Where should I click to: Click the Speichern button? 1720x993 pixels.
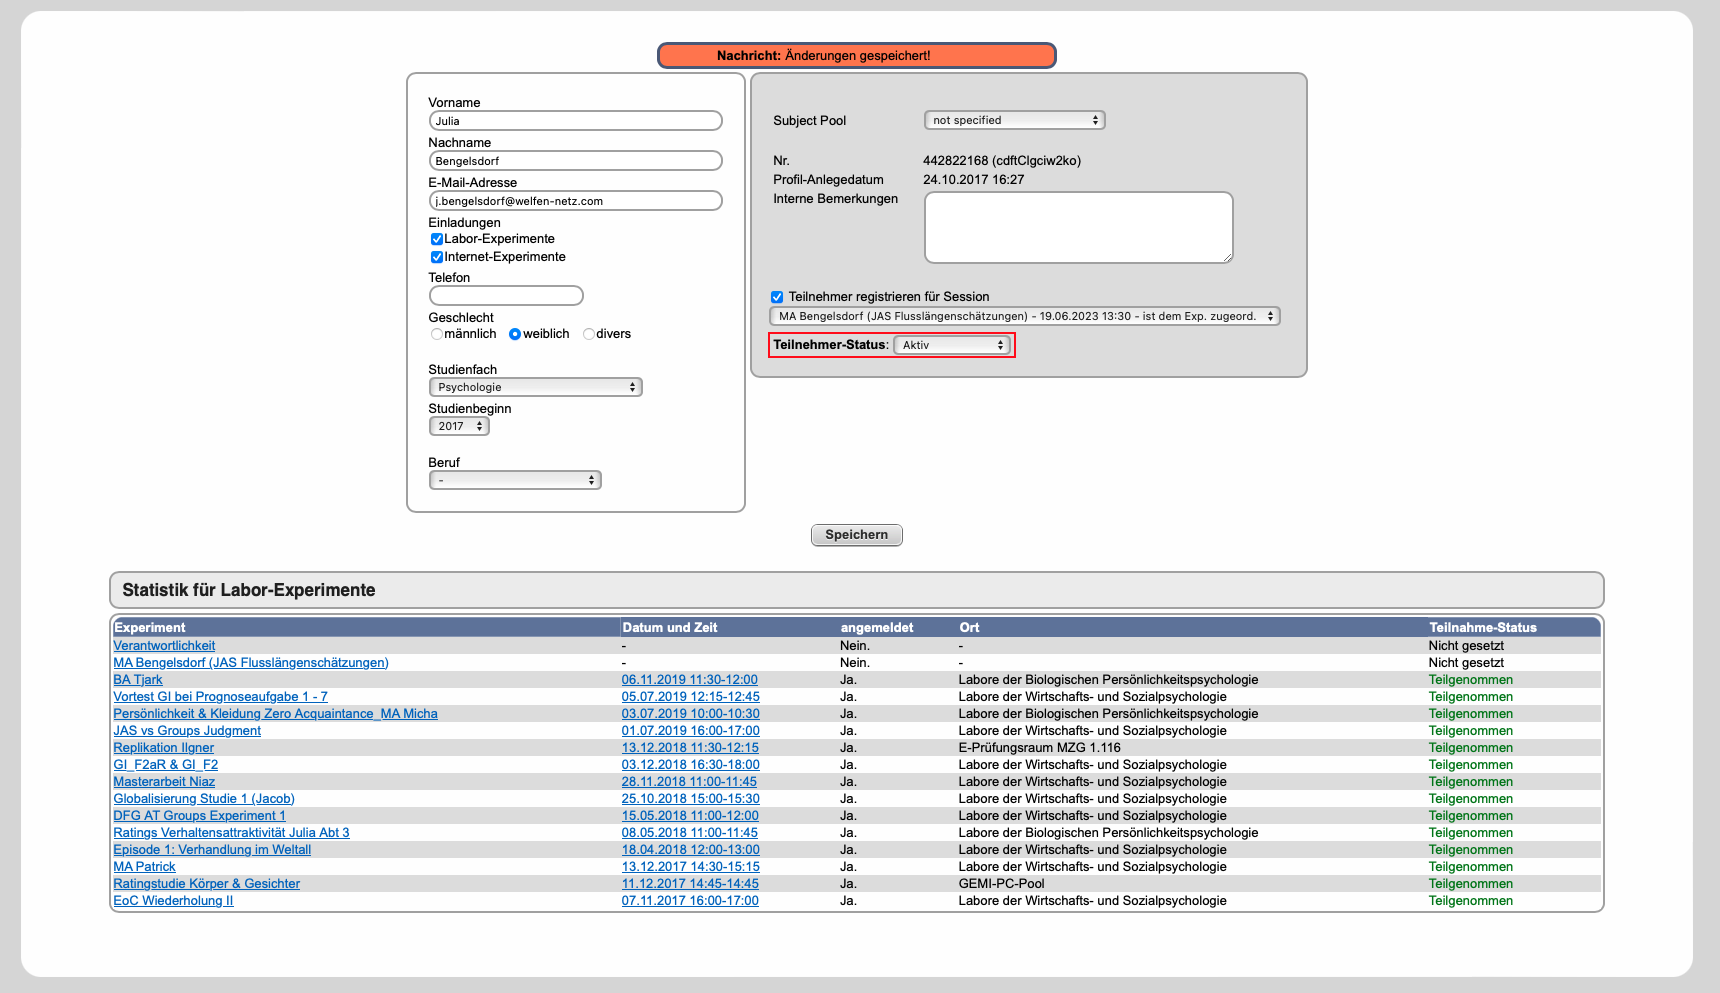856,535
